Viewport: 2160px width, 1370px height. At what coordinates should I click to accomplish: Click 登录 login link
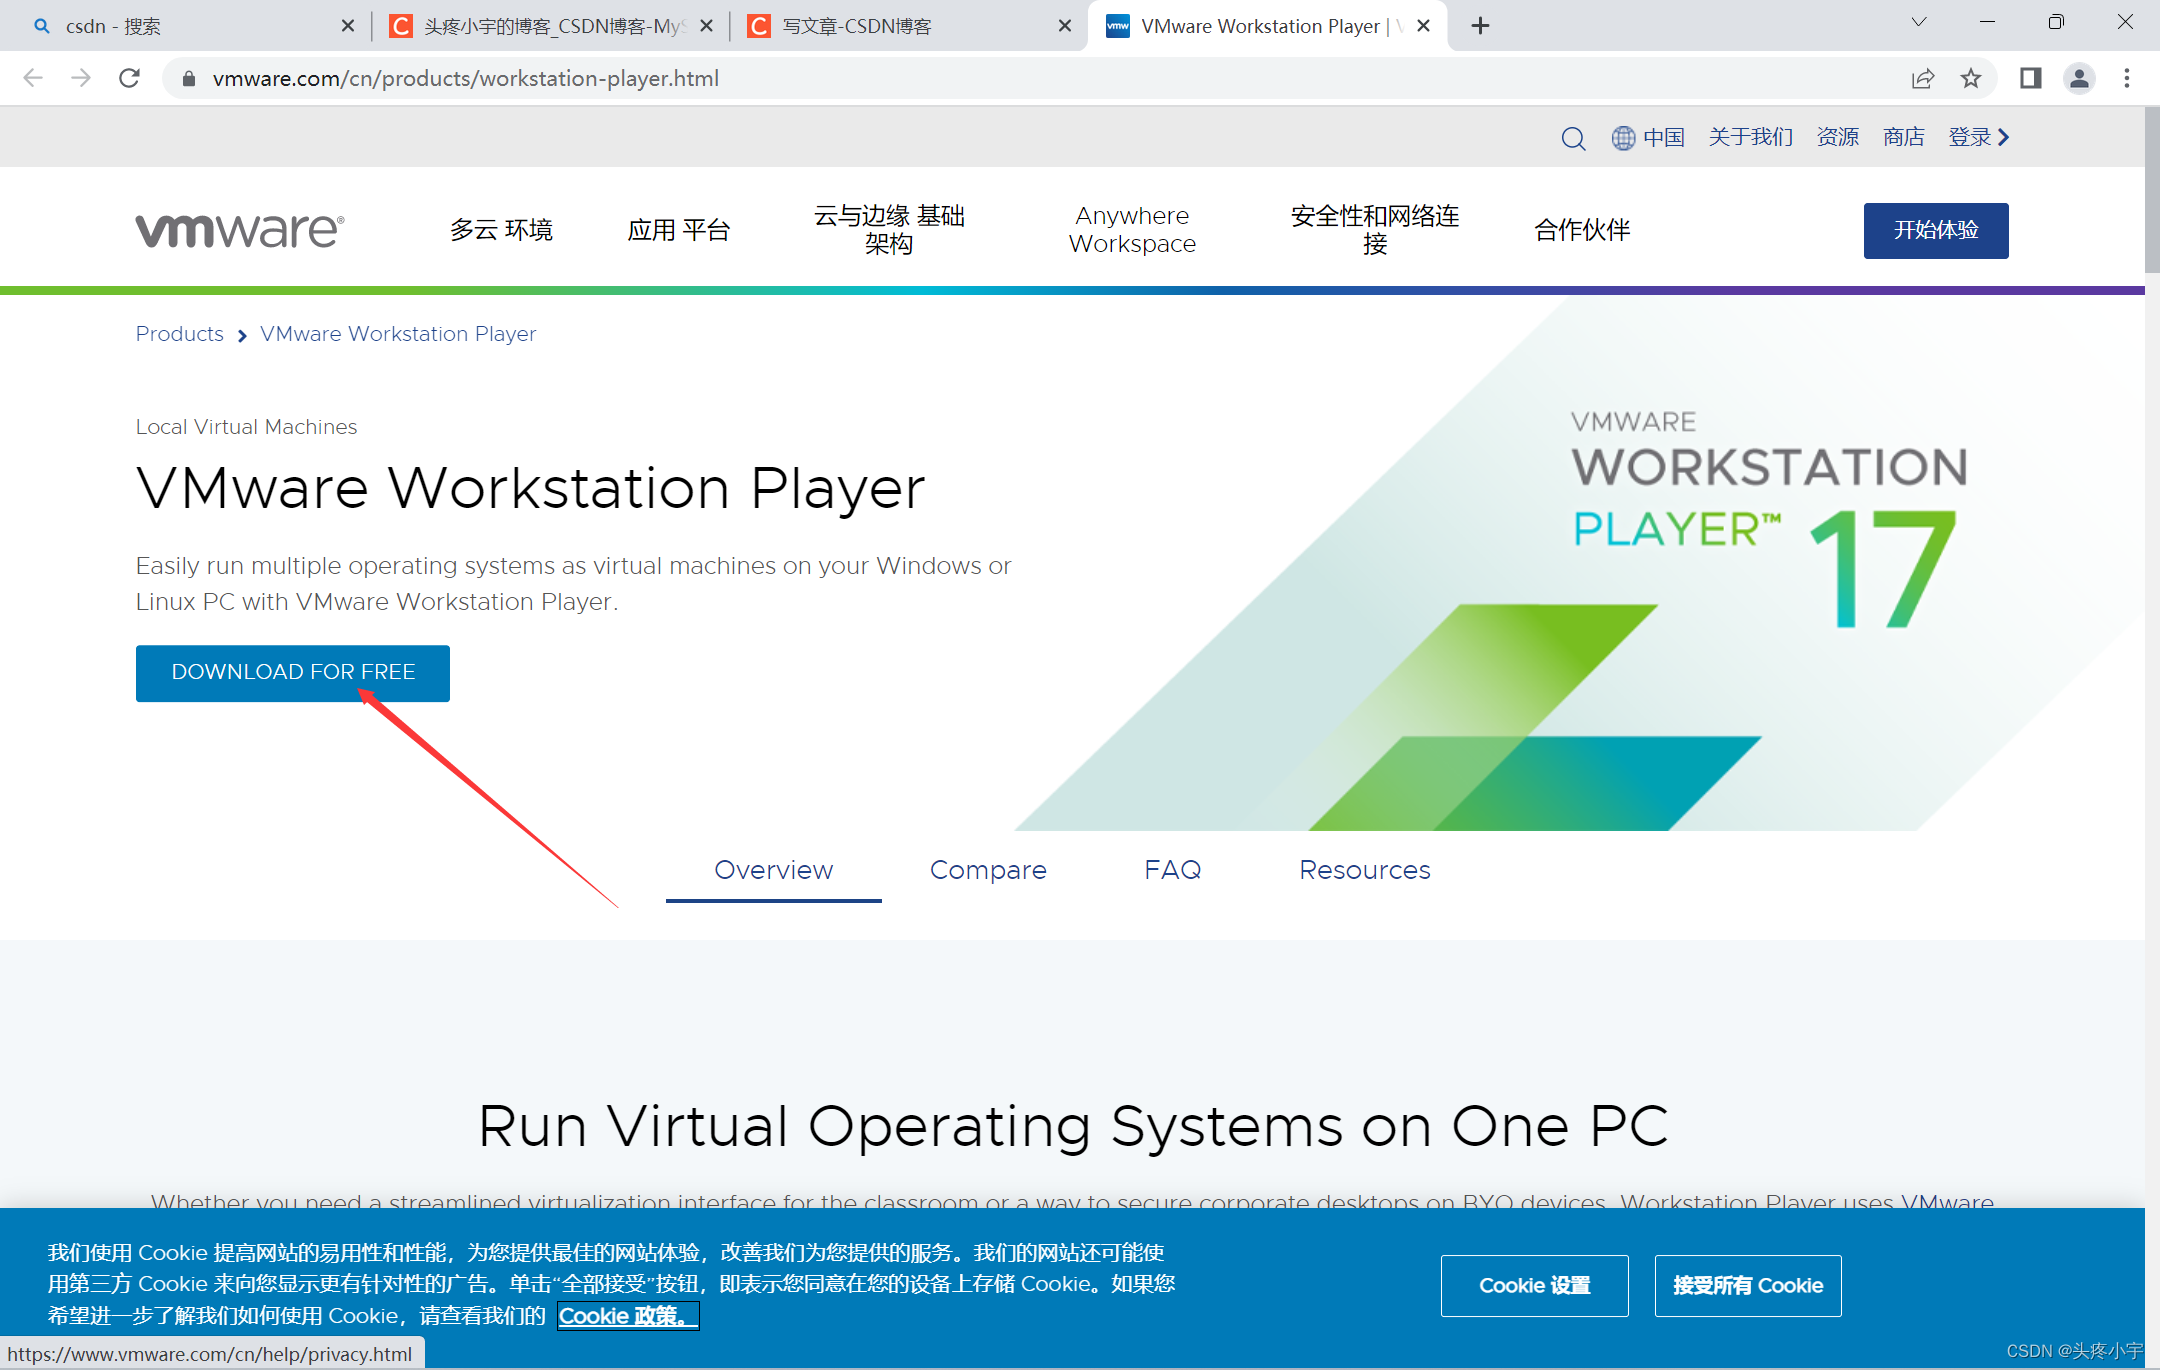click(x=1978, y=137)
